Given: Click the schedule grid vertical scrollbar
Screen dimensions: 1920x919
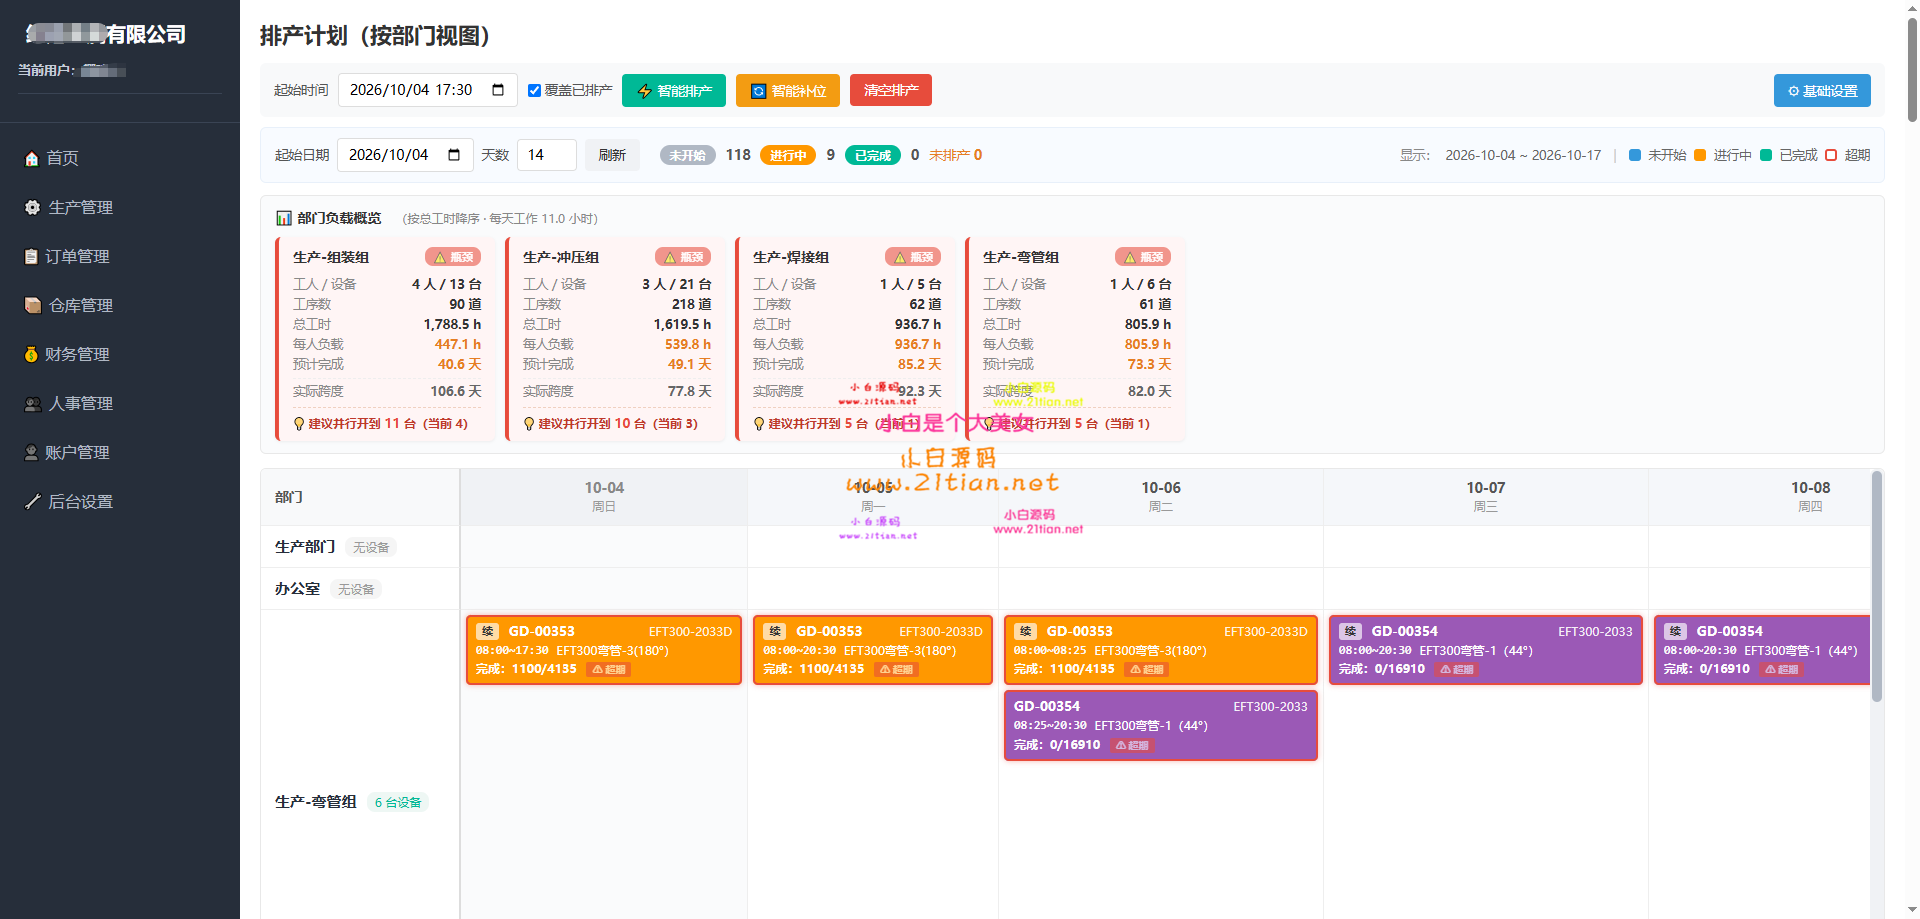Looking at the screenshot, I should coord(1877,586).
